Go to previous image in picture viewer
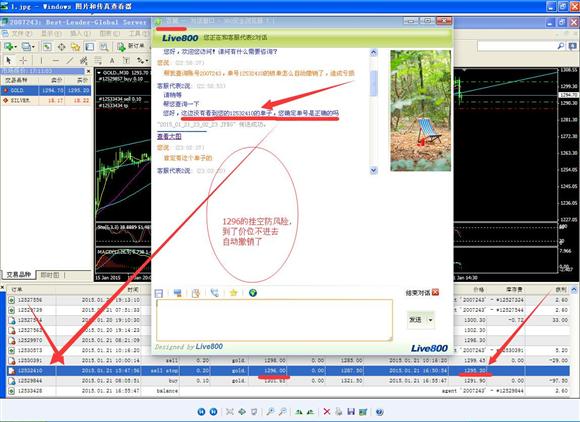The width and height of the screenshot is (580, 422). click(201, 412)
